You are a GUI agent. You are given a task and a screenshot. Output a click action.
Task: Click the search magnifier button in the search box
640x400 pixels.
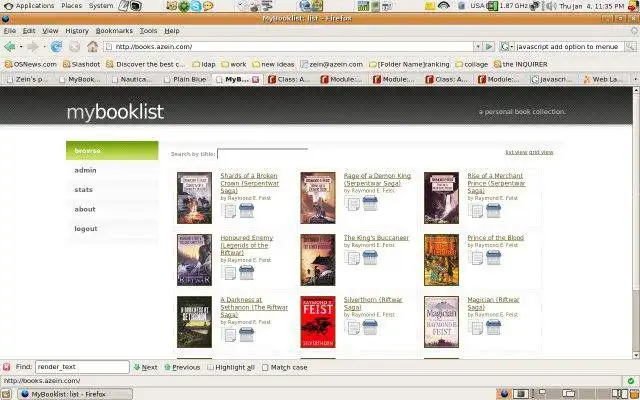coord(631,47)
